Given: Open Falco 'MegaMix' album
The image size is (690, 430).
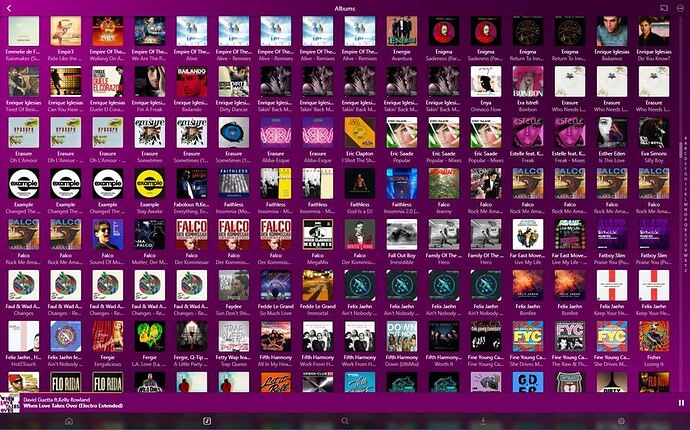Looking at the screenshot, I should 318,235.
